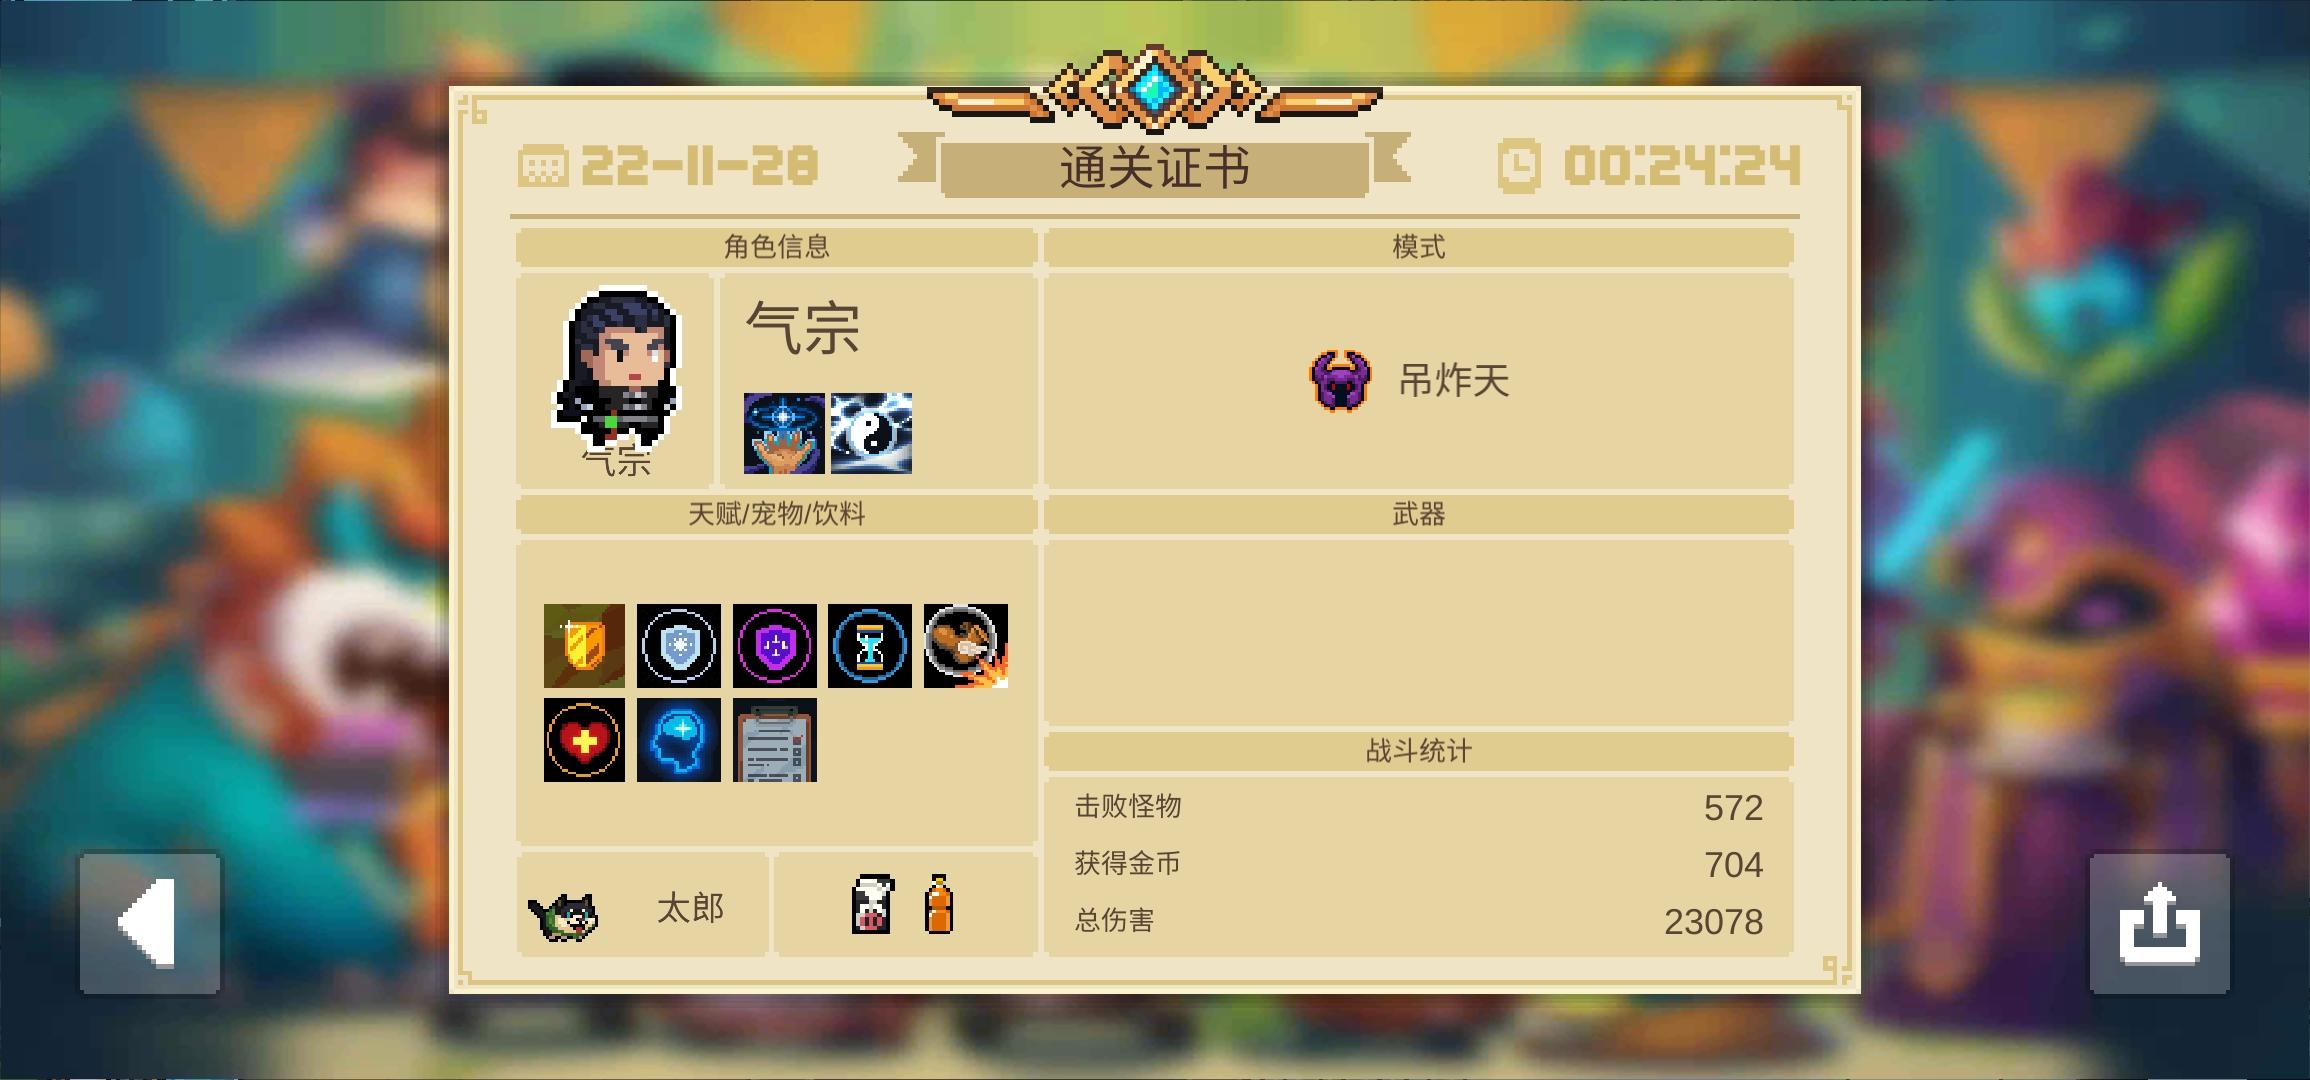Tap the red heart health talent icon

click(x=584, y=740)
